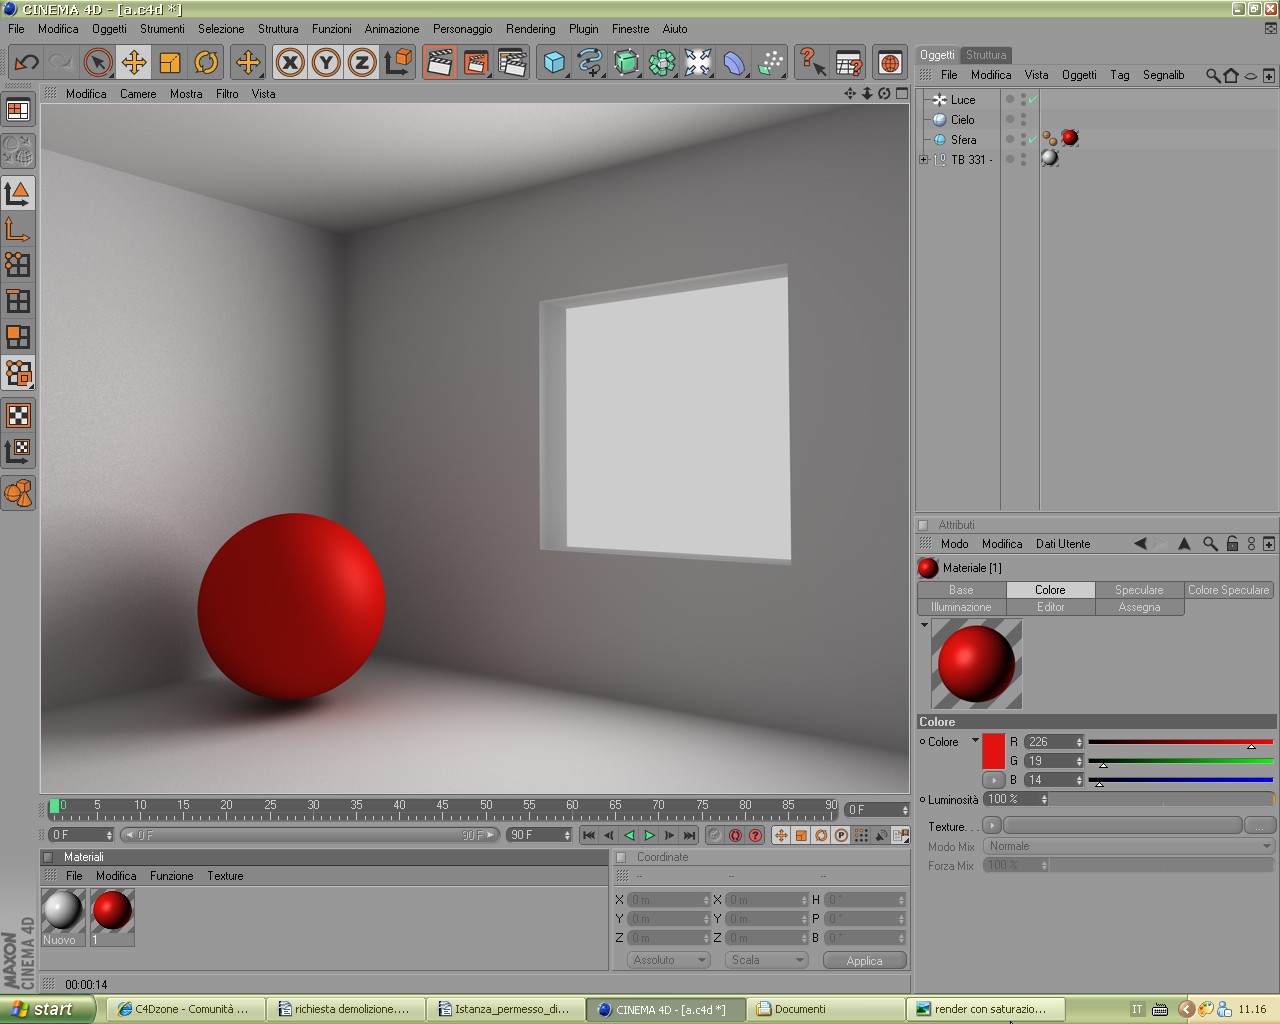
Task: Click the Applica button
Action: [864, 960]
